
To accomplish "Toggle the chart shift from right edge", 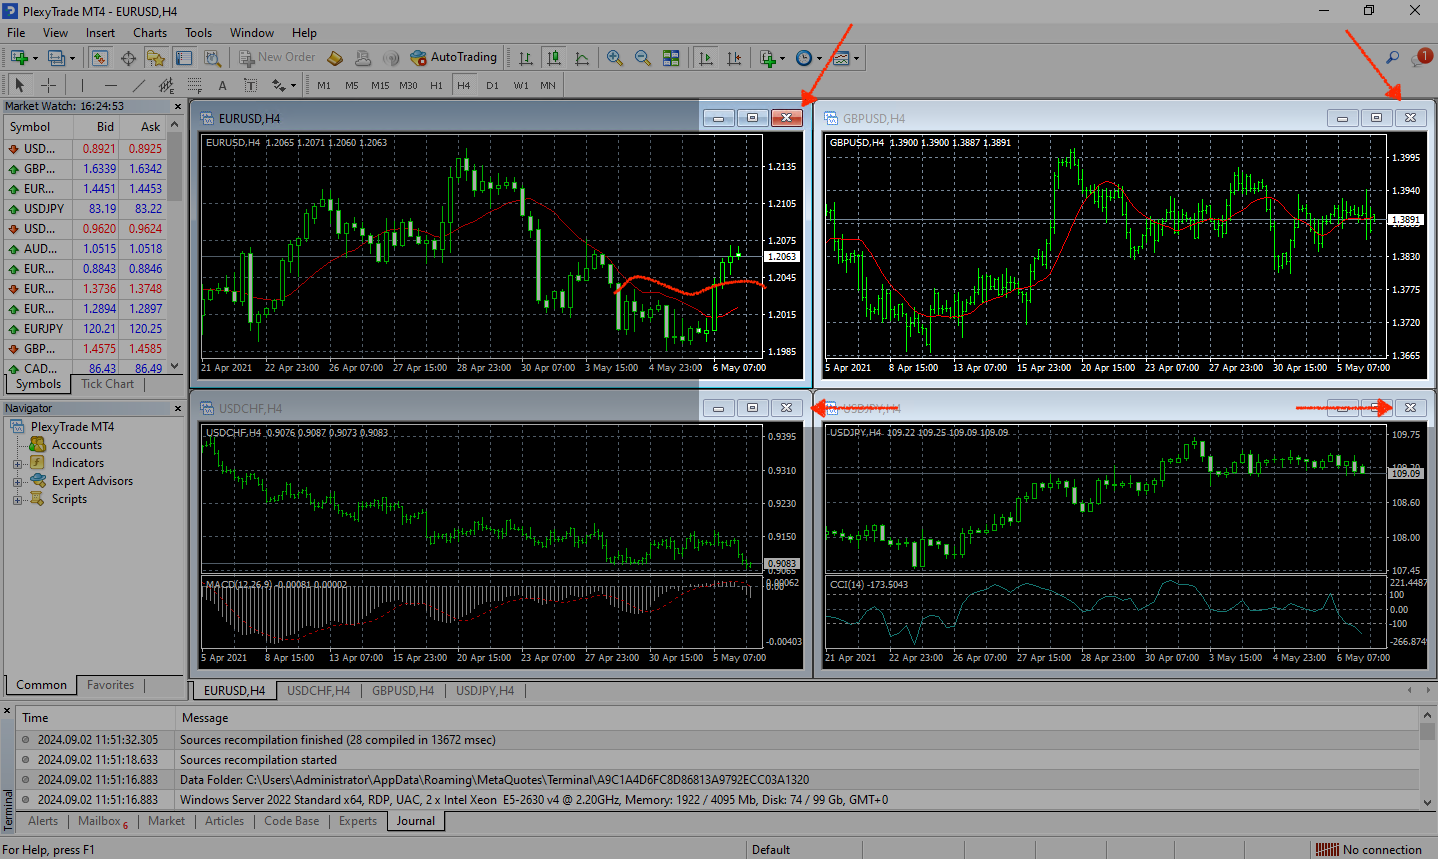I will click(x=735, y=57).
